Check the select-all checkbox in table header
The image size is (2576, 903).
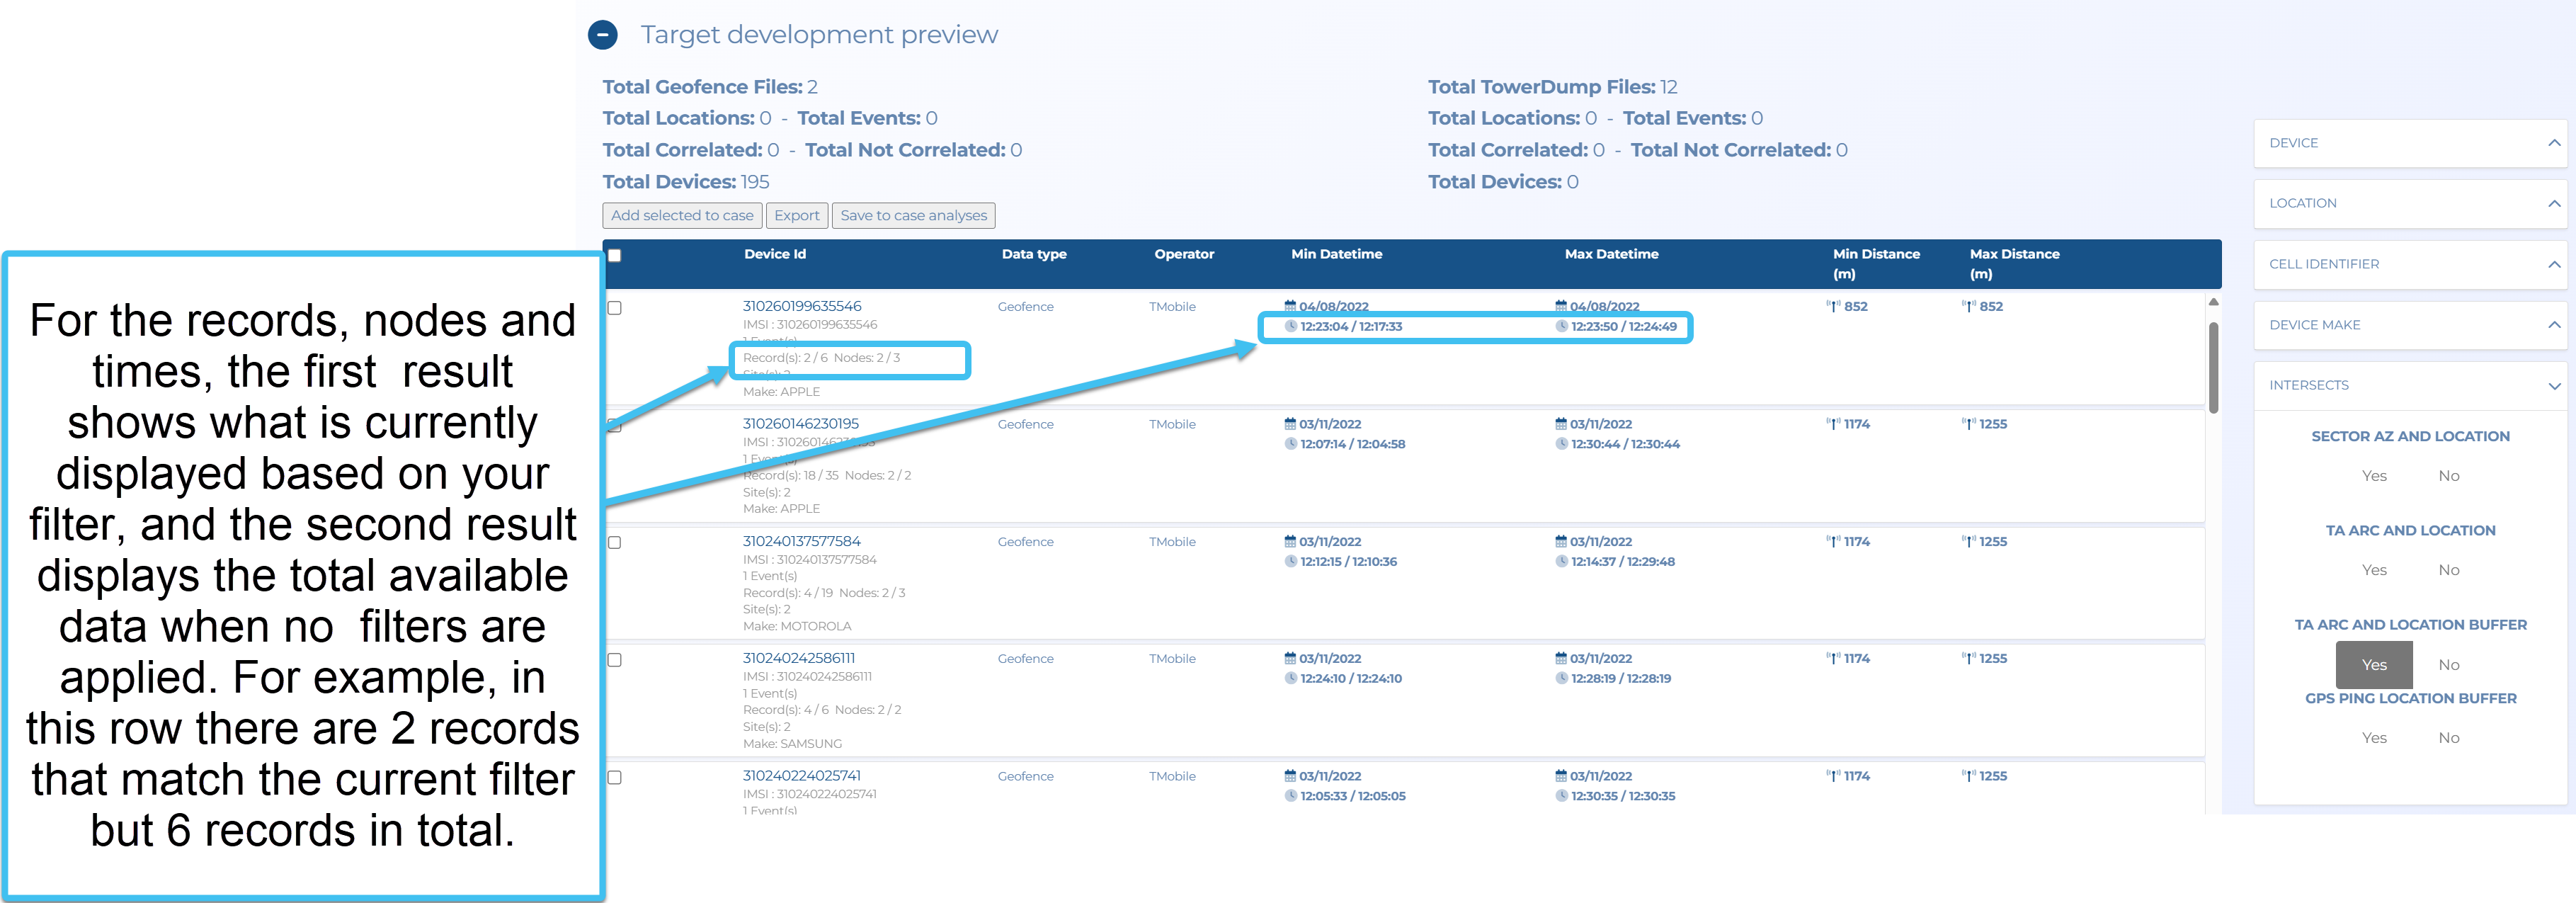tap(615, 255)
